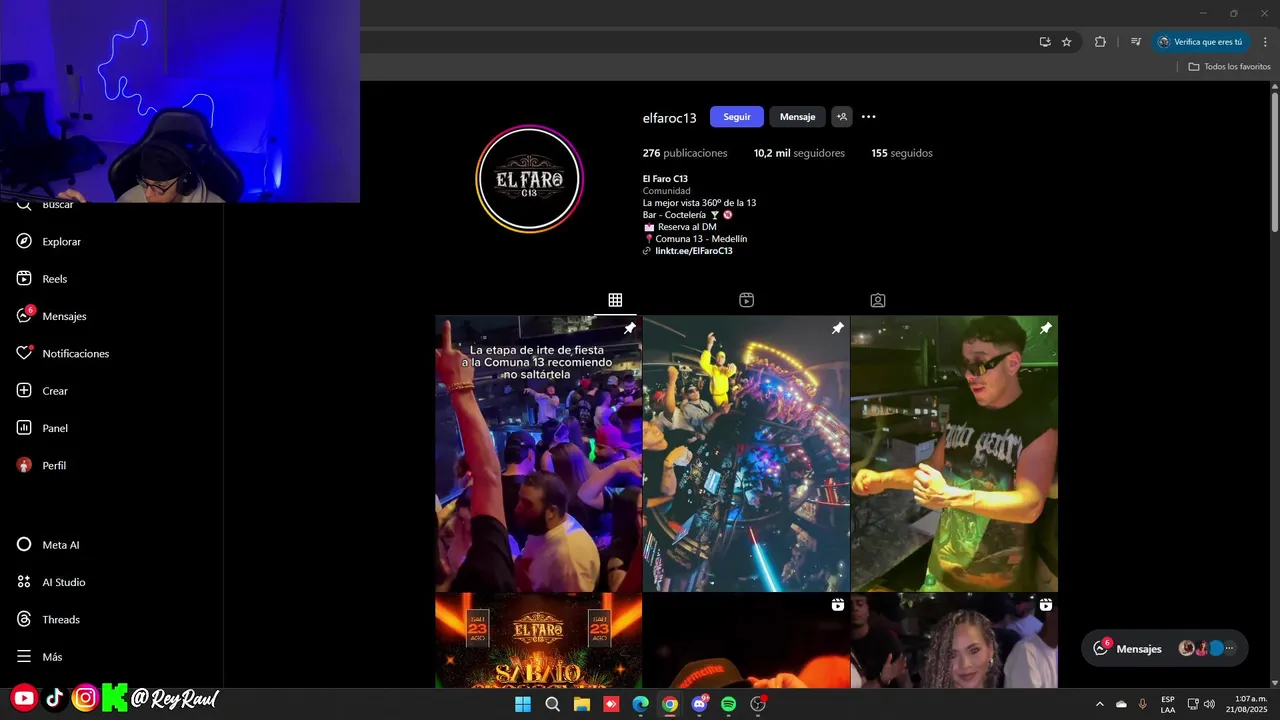Go to Perfil in sidebar
Screen dimensions: 1280x720
54,465
